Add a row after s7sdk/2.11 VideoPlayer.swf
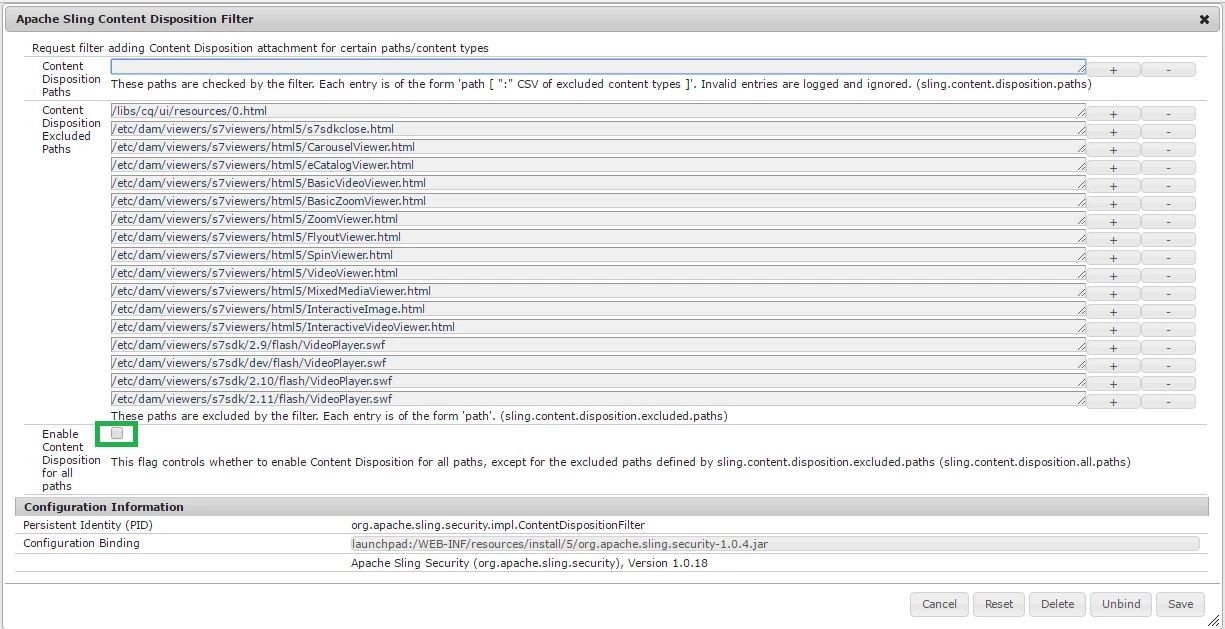The width and height of the screenshot is (1225, 629). point(1113,402)
